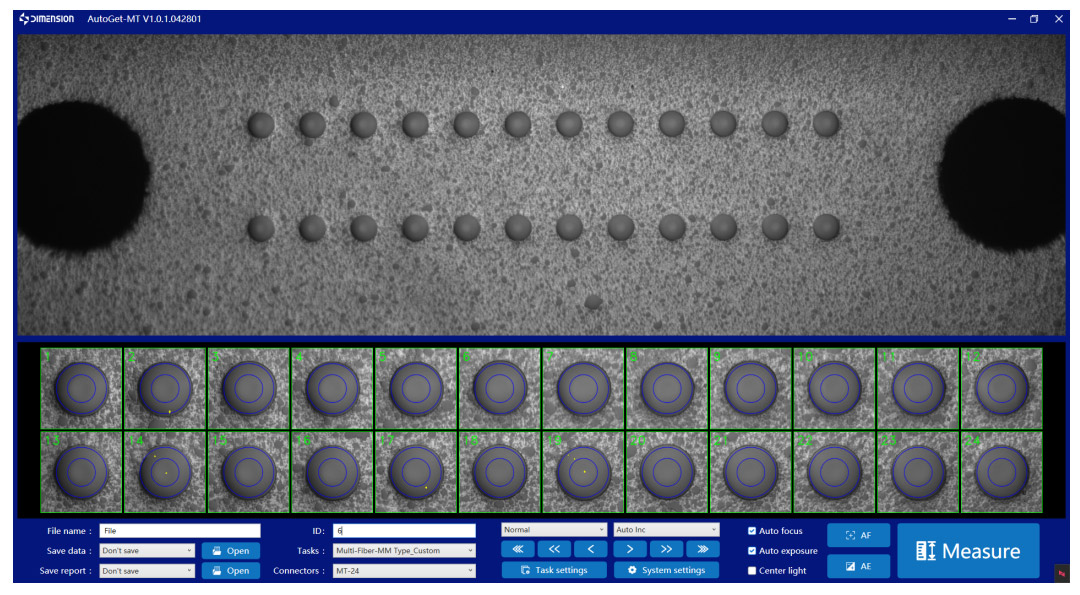Viewport: 1080px width, 595px height.
Task: Select fiber thumbnail 5
Action: [416, 388]
